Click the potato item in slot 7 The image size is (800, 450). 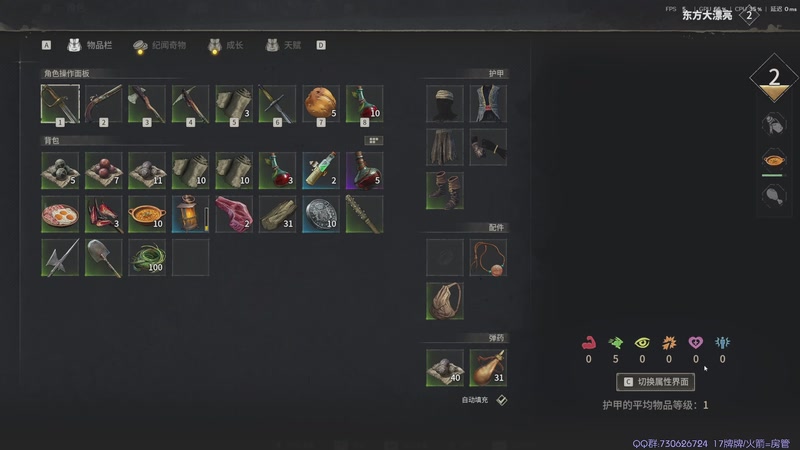(321, 104)
